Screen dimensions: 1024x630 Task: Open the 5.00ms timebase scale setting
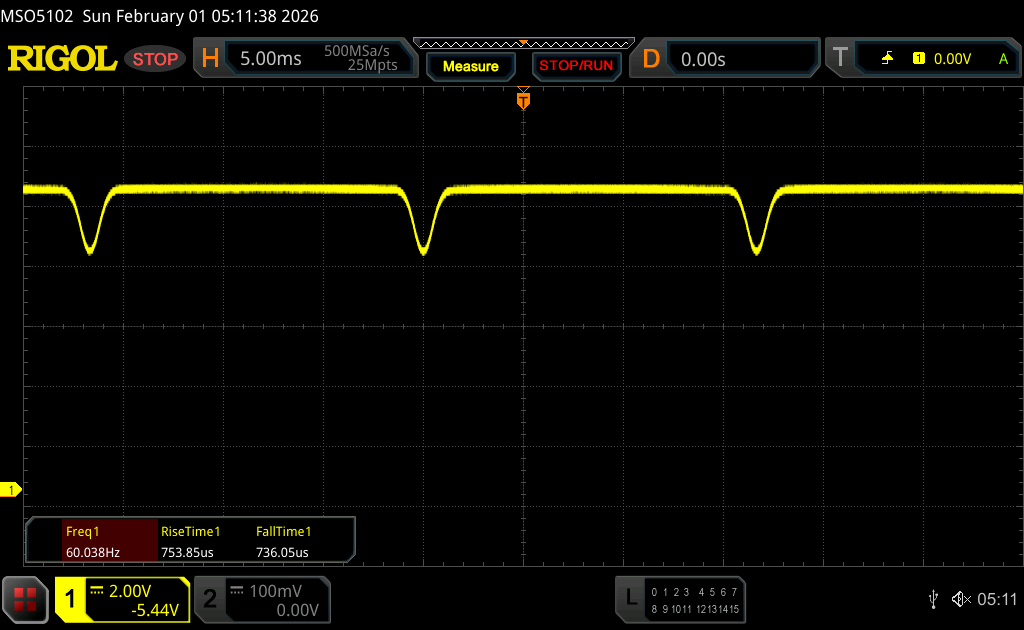coord(271,59)
